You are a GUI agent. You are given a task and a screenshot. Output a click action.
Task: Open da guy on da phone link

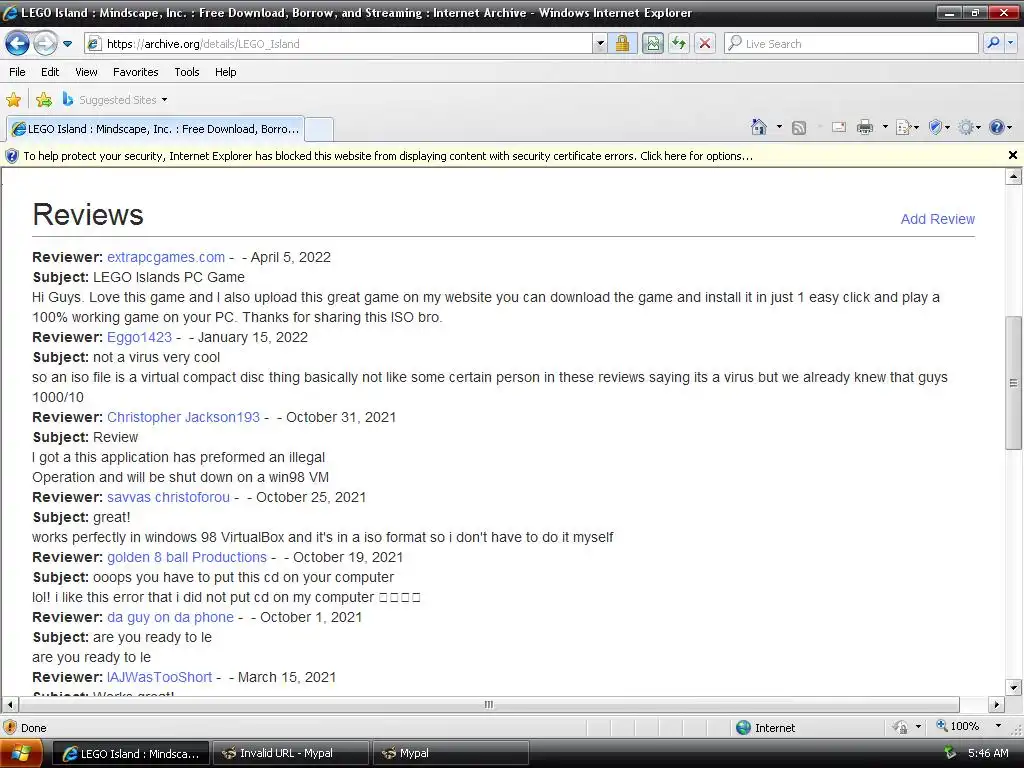tap(170, 618)
